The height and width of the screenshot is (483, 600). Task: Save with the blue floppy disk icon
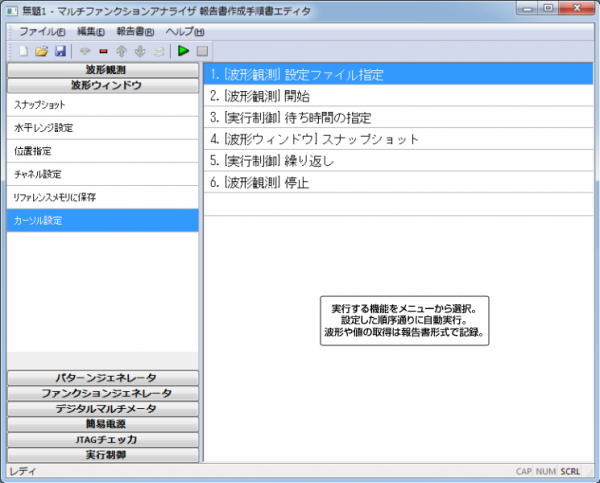[60, 51]
